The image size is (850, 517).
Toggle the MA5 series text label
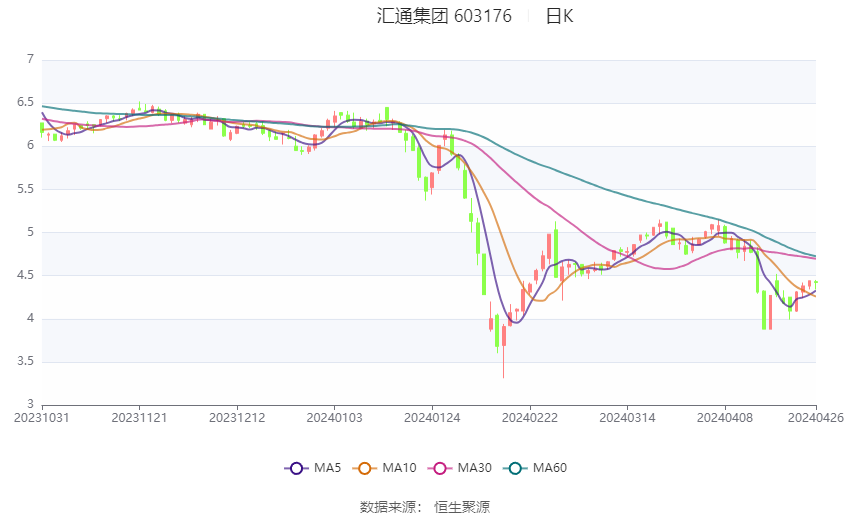tap(327, 468)
